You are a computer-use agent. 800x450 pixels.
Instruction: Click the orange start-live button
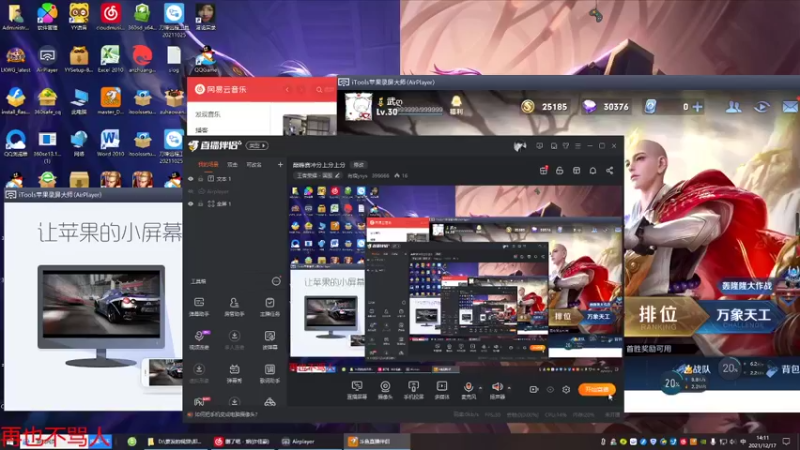point(597,389)
